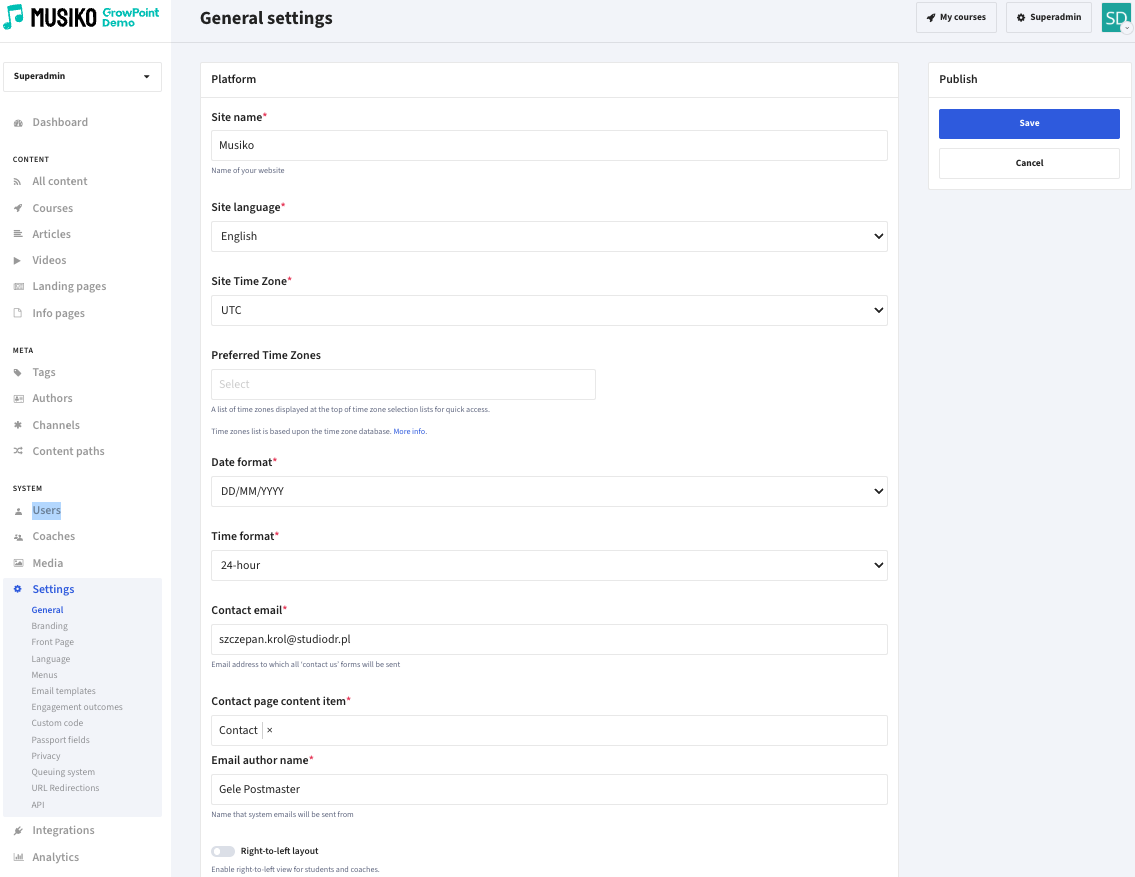The image size is (1135, 877).
Task: Open the API settings submenu
Action: click(38, 805)
